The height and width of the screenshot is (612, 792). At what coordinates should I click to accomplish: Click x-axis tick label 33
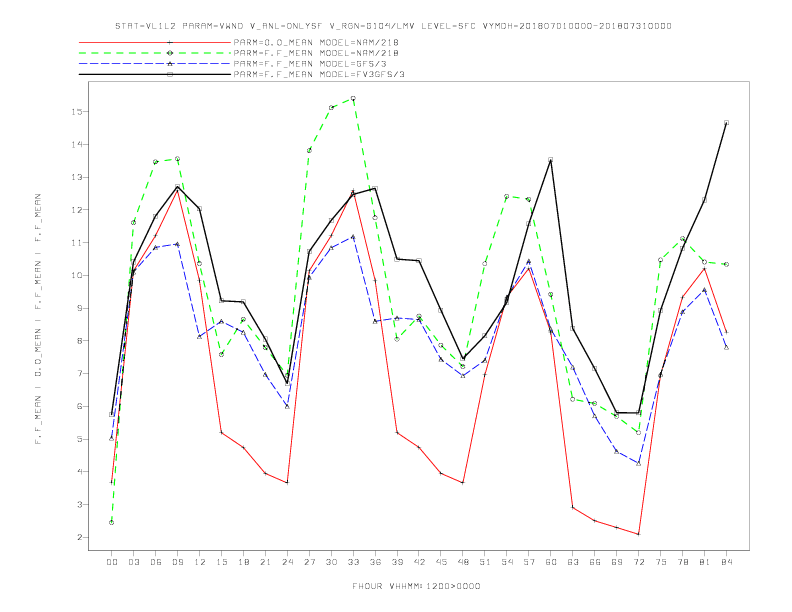pos(353,562)
